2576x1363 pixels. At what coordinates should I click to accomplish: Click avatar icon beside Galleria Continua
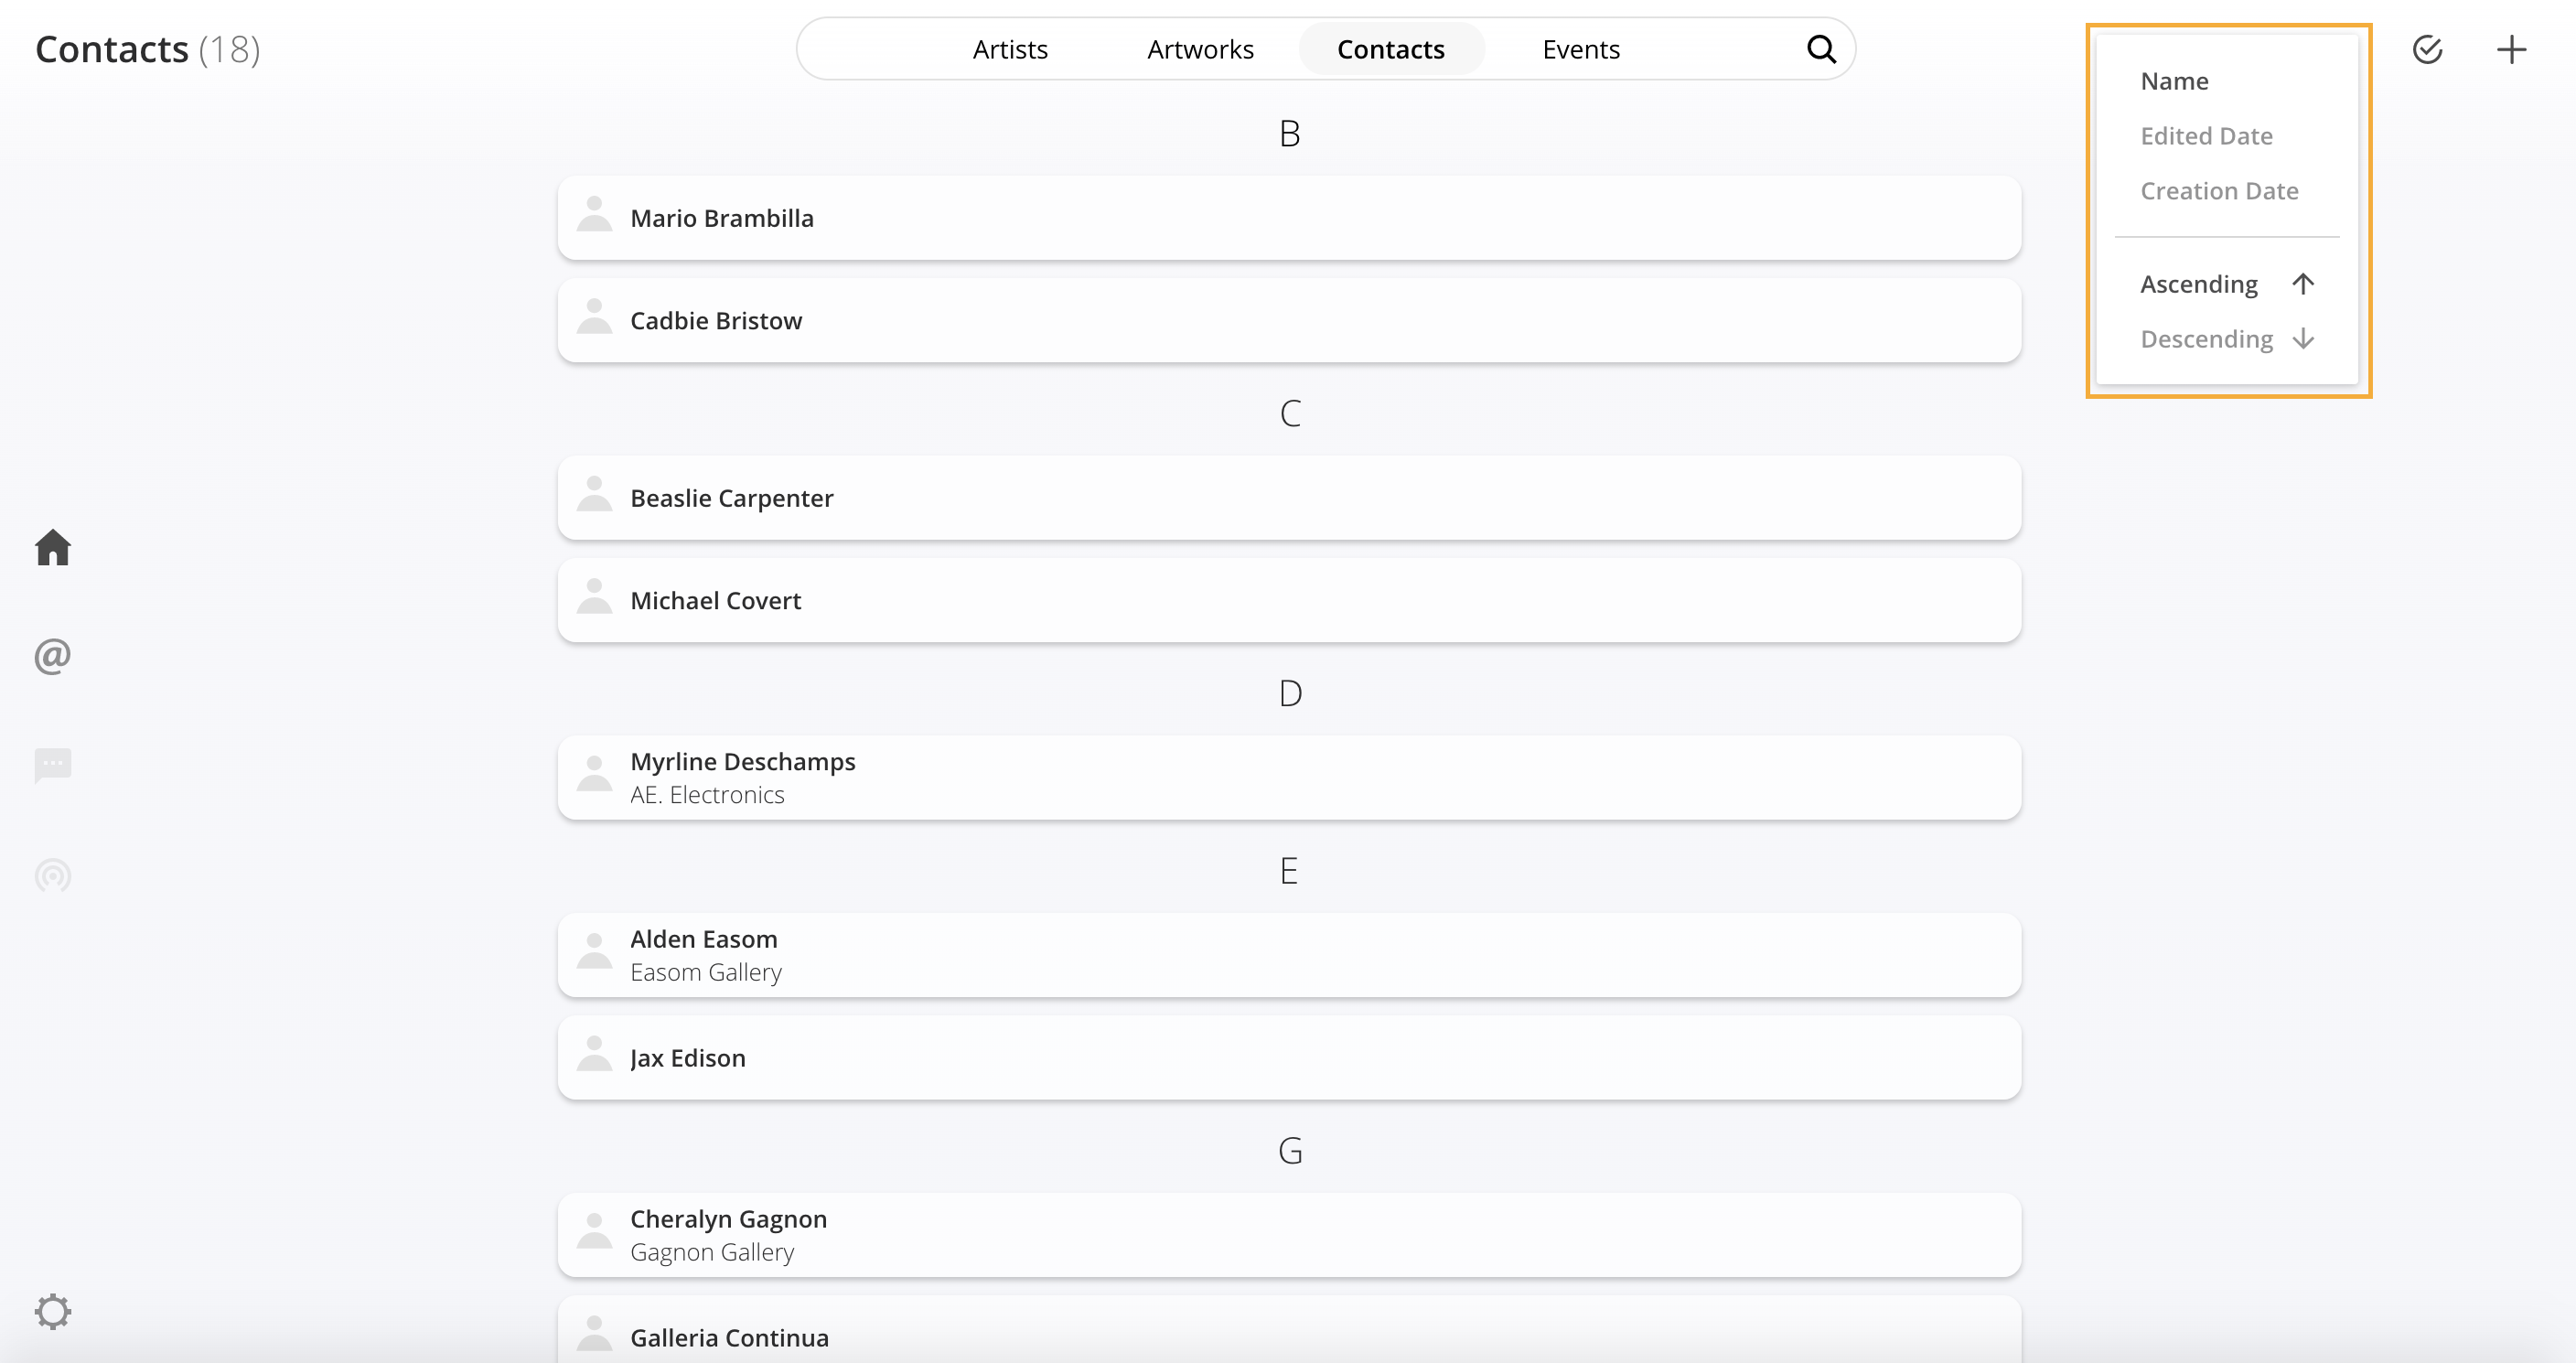[x=594, y=1334]
